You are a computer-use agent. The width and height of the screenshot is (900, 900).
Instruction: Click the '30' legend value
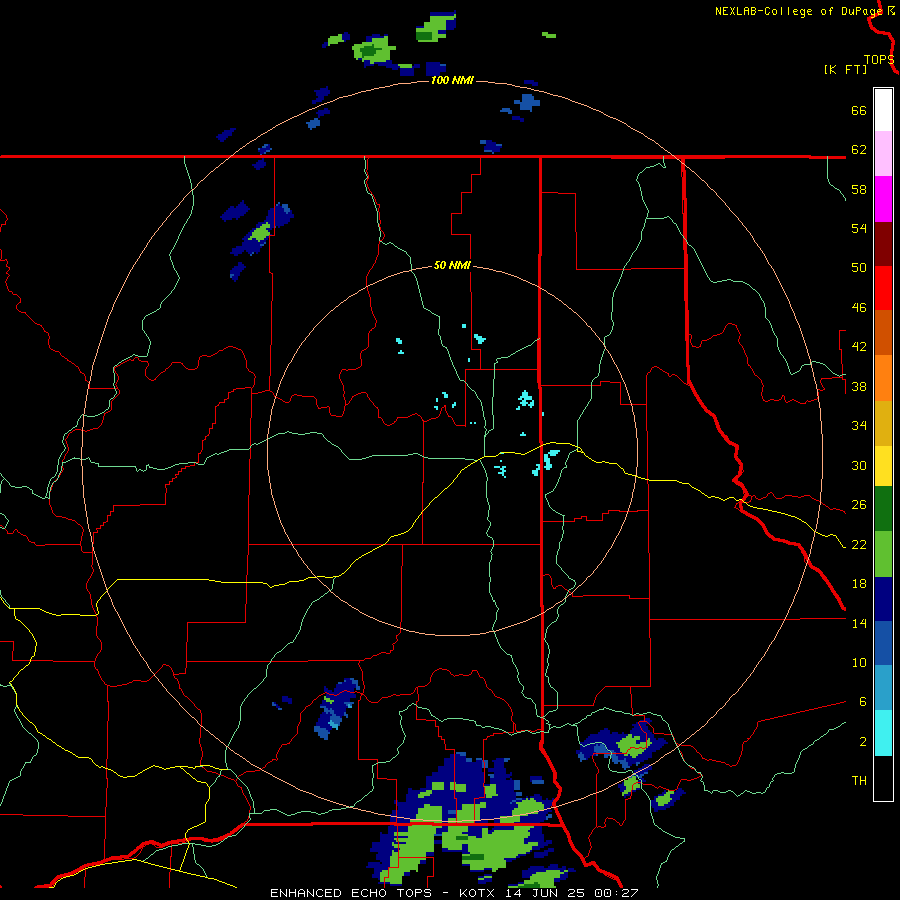tap(859, 465)
